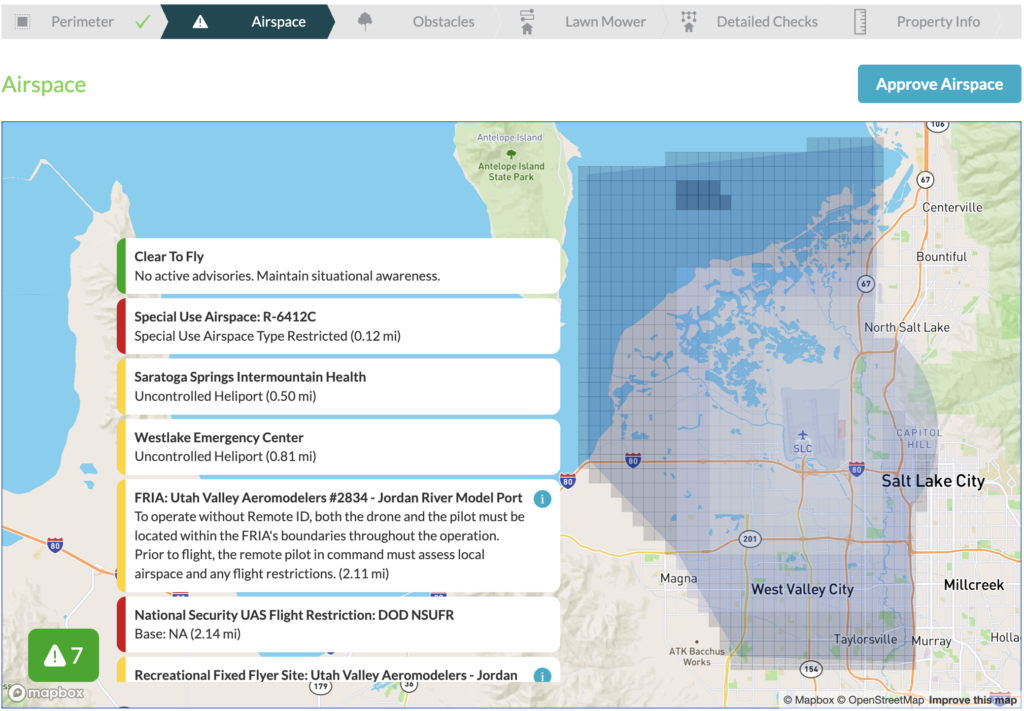Click the North Salt Lake label
1024x711 pixels.
tap(906, 327)
